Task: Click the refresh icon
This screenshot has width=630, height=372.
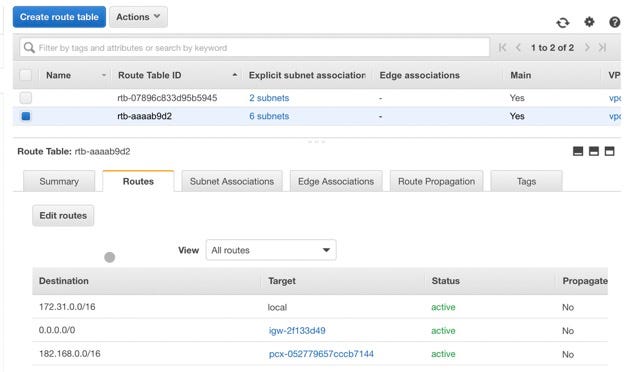Action: tap(563, 22)
